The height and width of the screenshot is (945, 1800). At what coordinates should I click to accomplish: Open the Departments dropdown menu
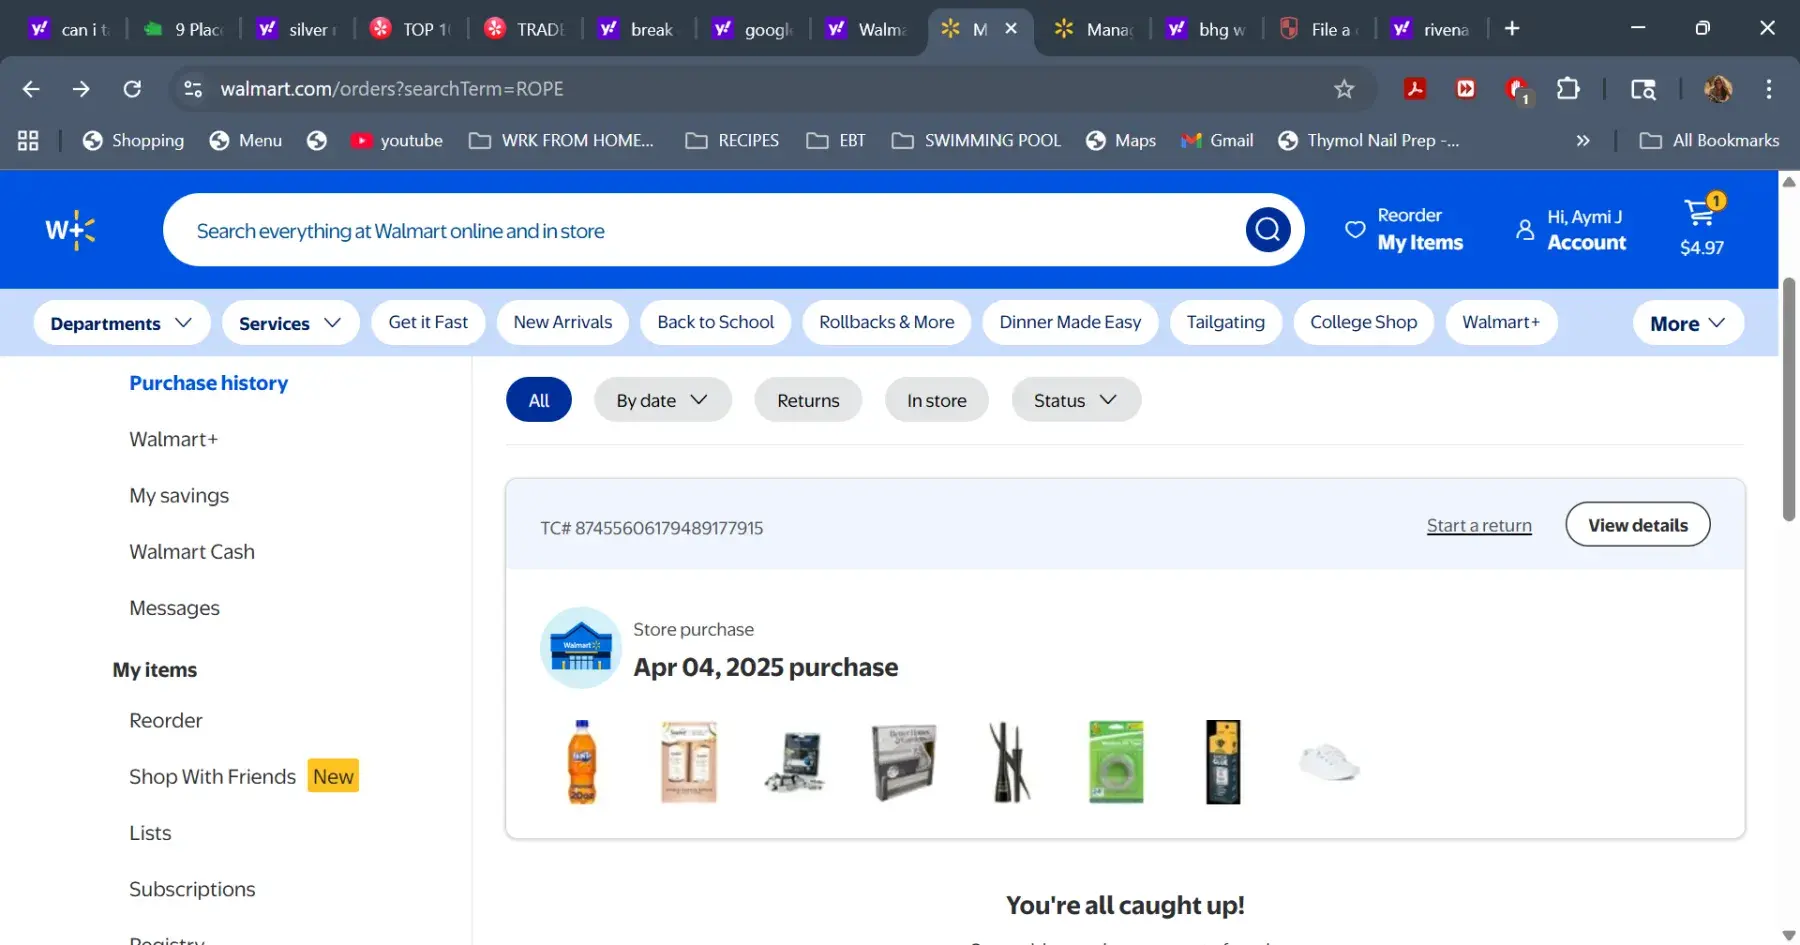click(121, 323)
